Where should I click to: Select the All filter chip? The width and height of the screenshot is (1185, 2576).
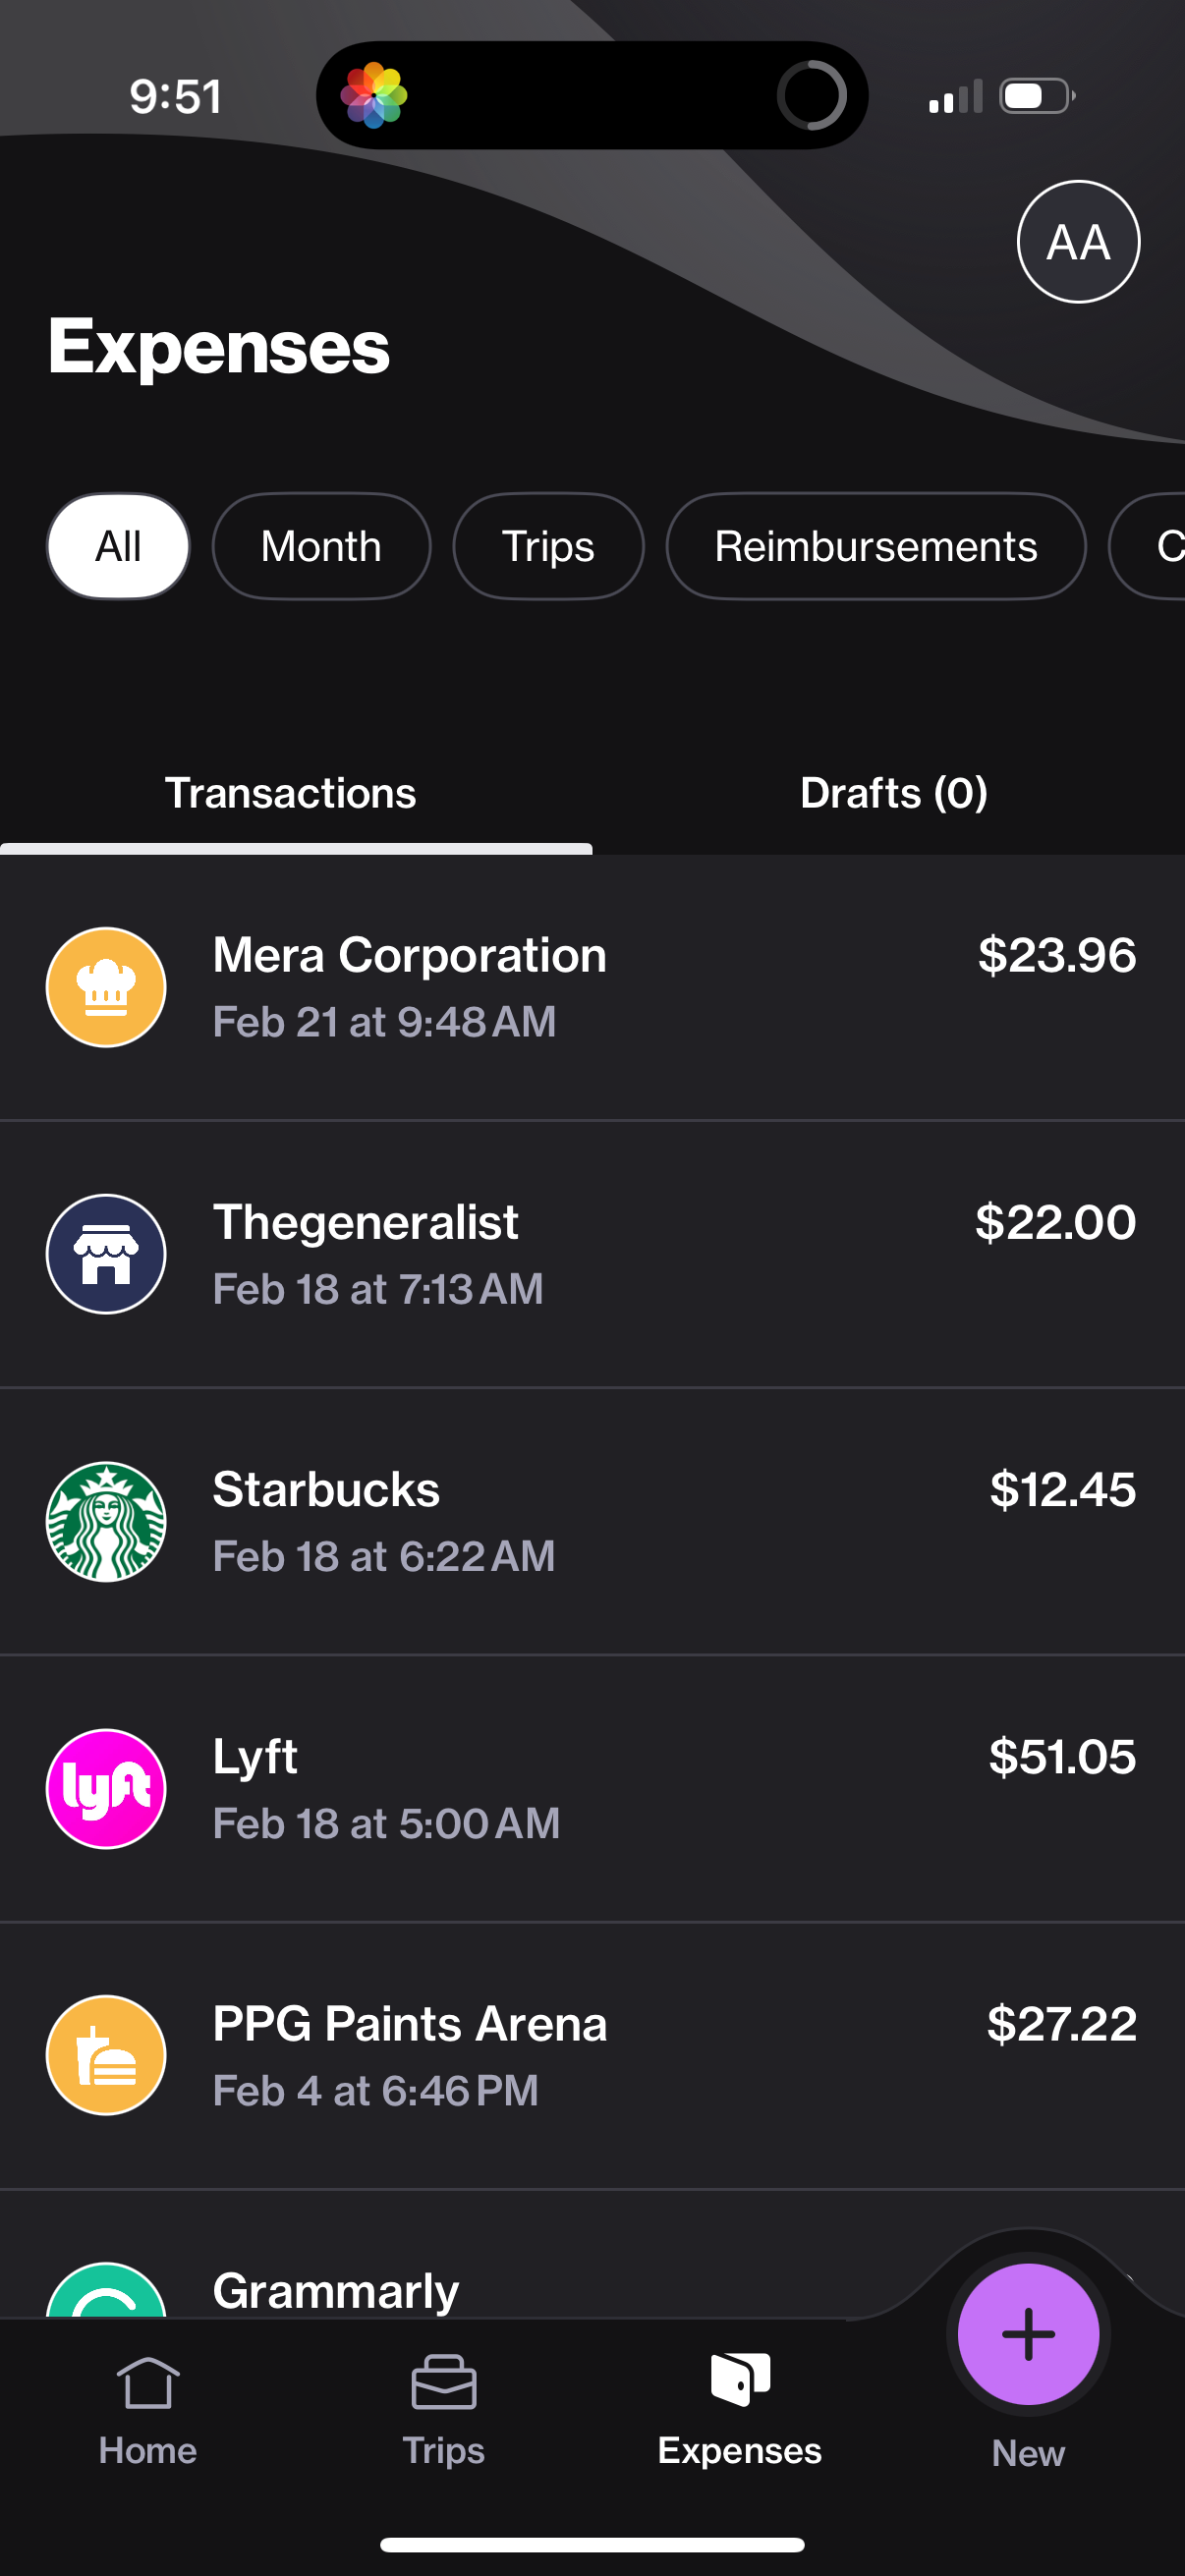coord(118,547)
